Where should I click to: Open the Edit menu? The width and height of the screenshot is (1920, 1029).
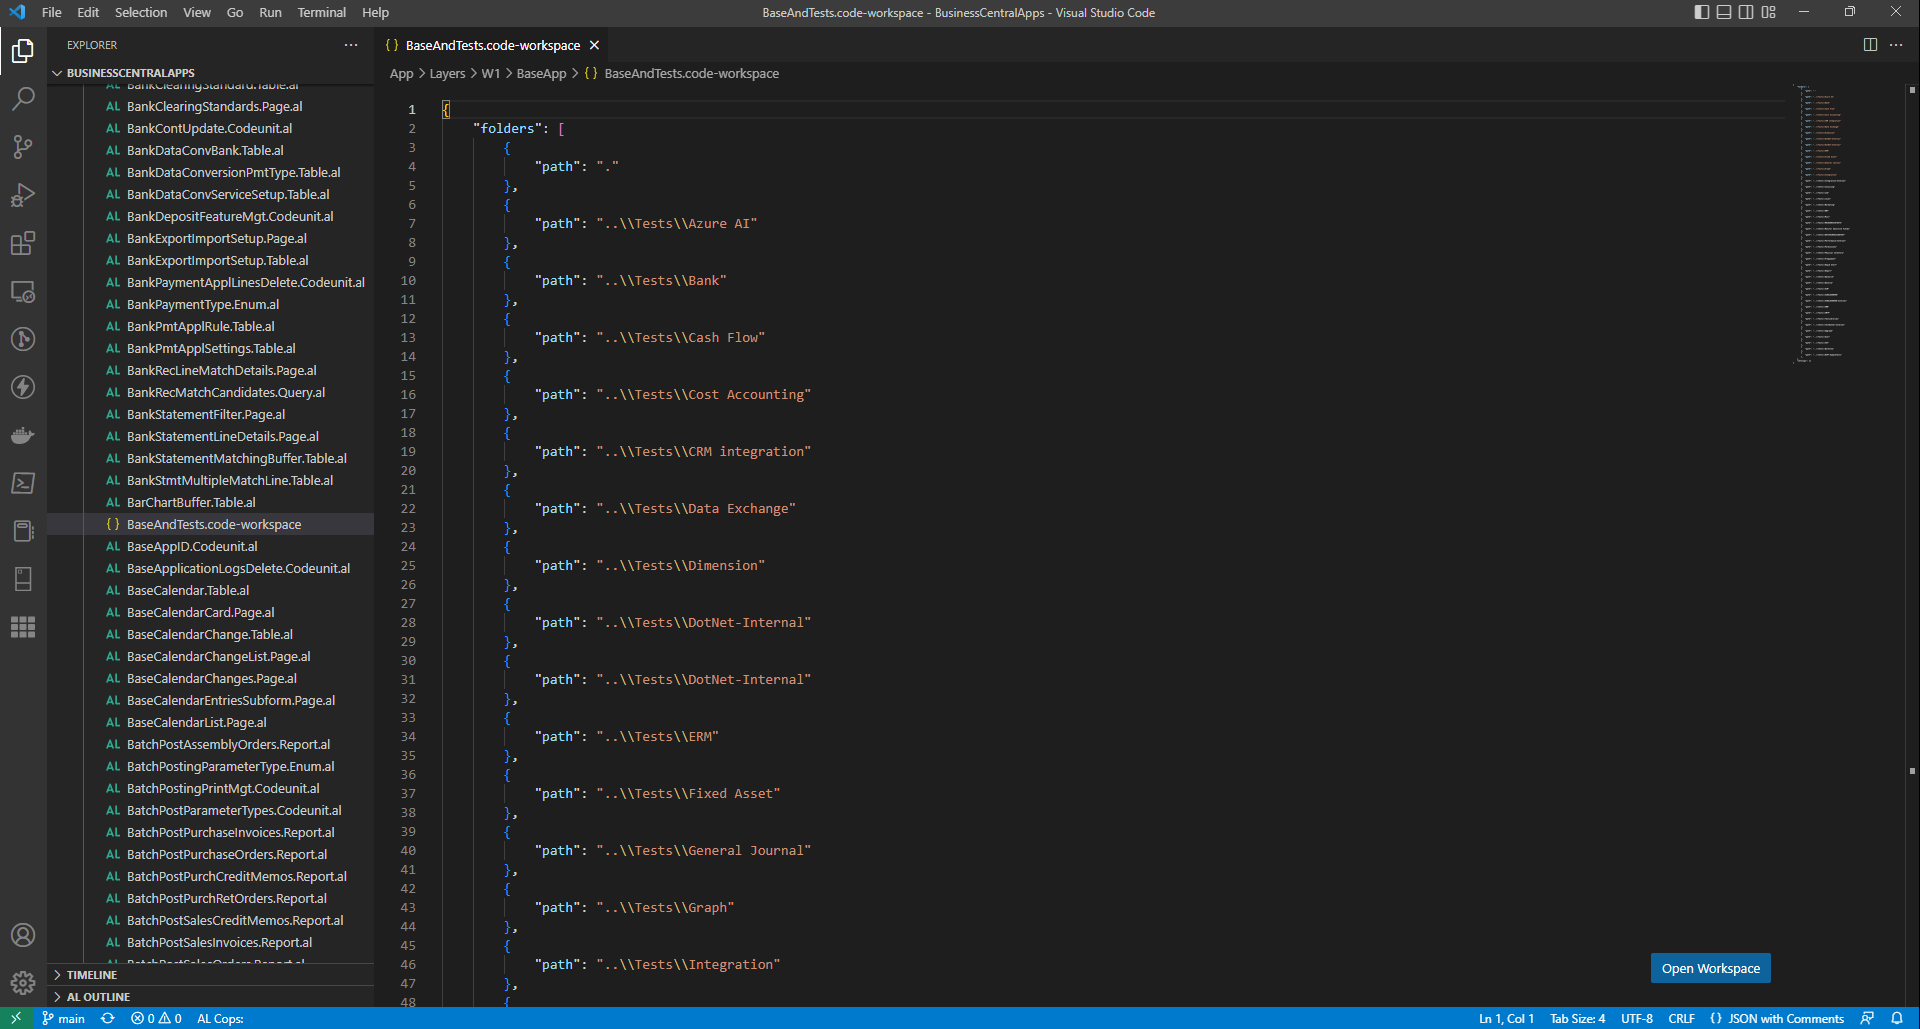click(x=88, y=12)
